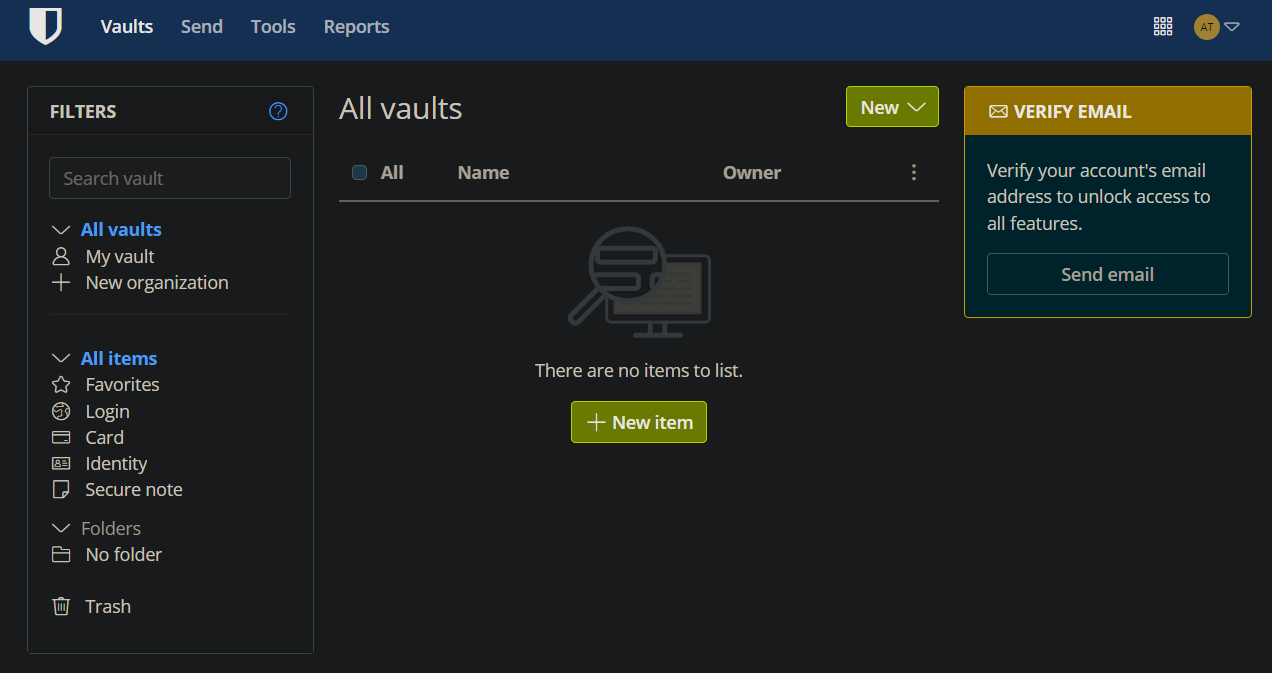Open the AT account avatar menu
Viewport: 1272px width, 673px height.
1207,27
